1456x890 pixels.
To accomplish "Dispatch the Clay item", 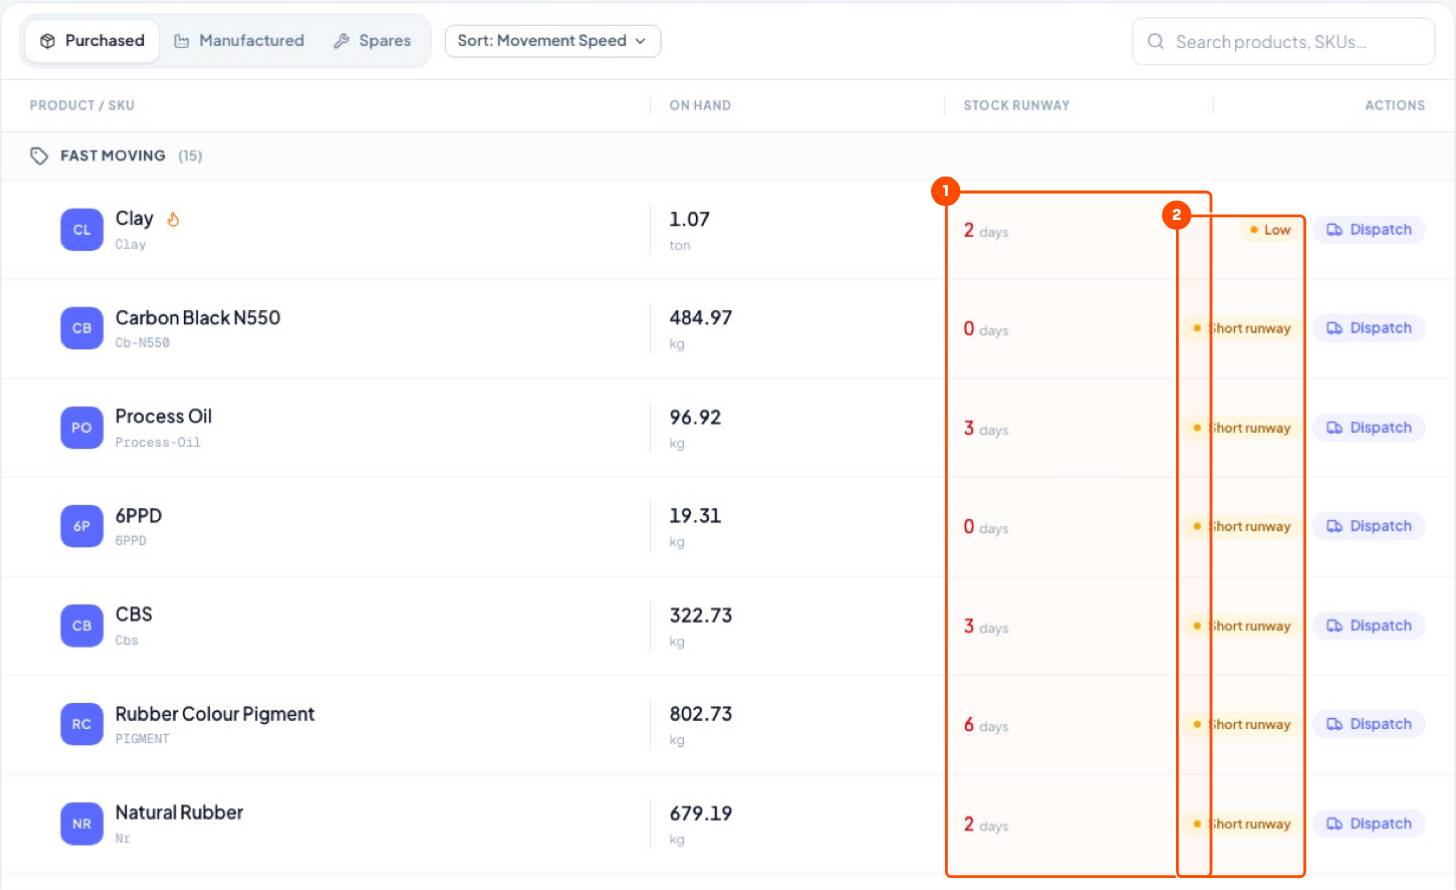I will pos(1369,230).
